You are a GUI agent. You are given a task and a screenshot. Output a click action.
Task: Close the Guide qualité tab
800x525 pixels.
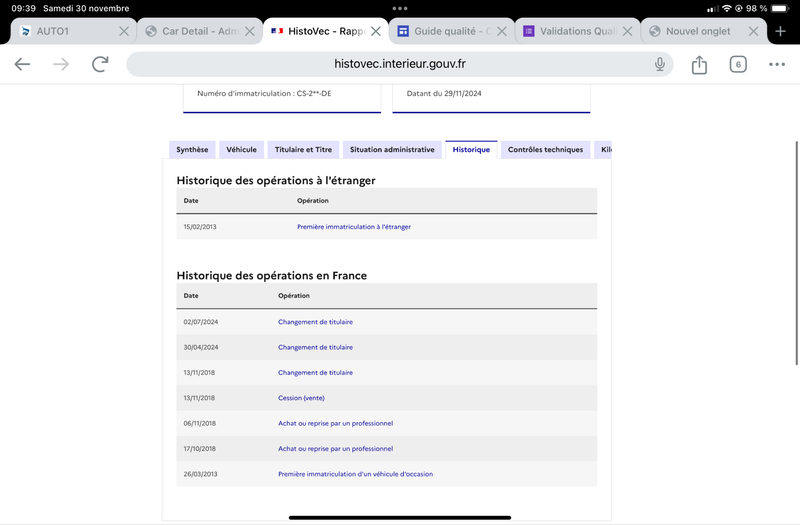[x=502, y=31]
